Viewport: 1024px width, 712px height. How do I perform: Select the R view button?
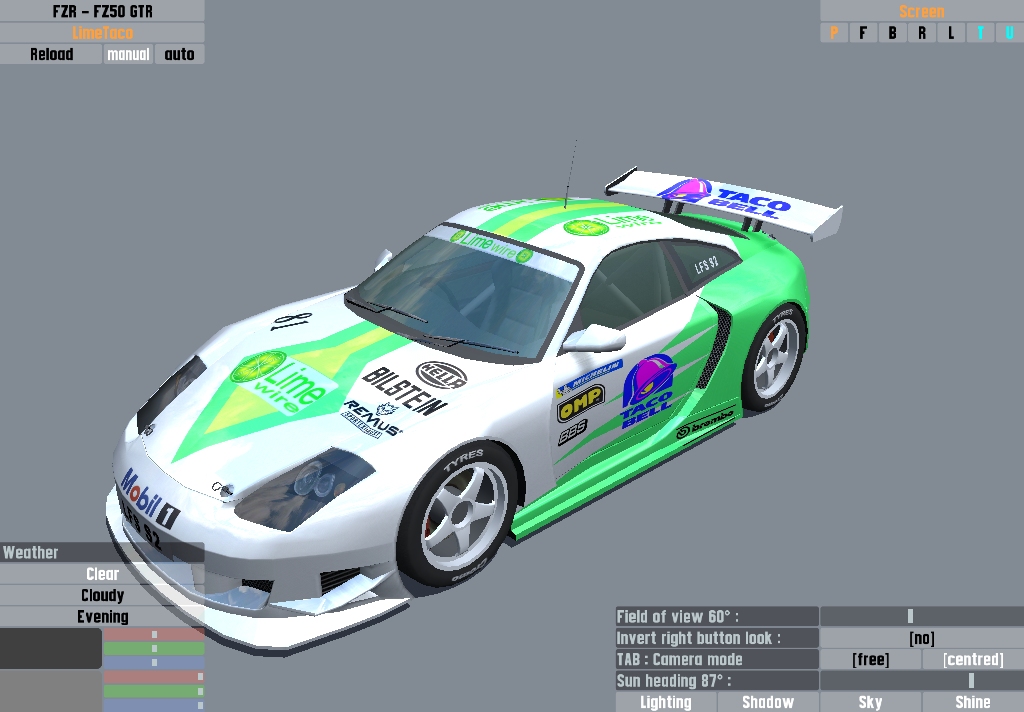[x=921, y=33]
